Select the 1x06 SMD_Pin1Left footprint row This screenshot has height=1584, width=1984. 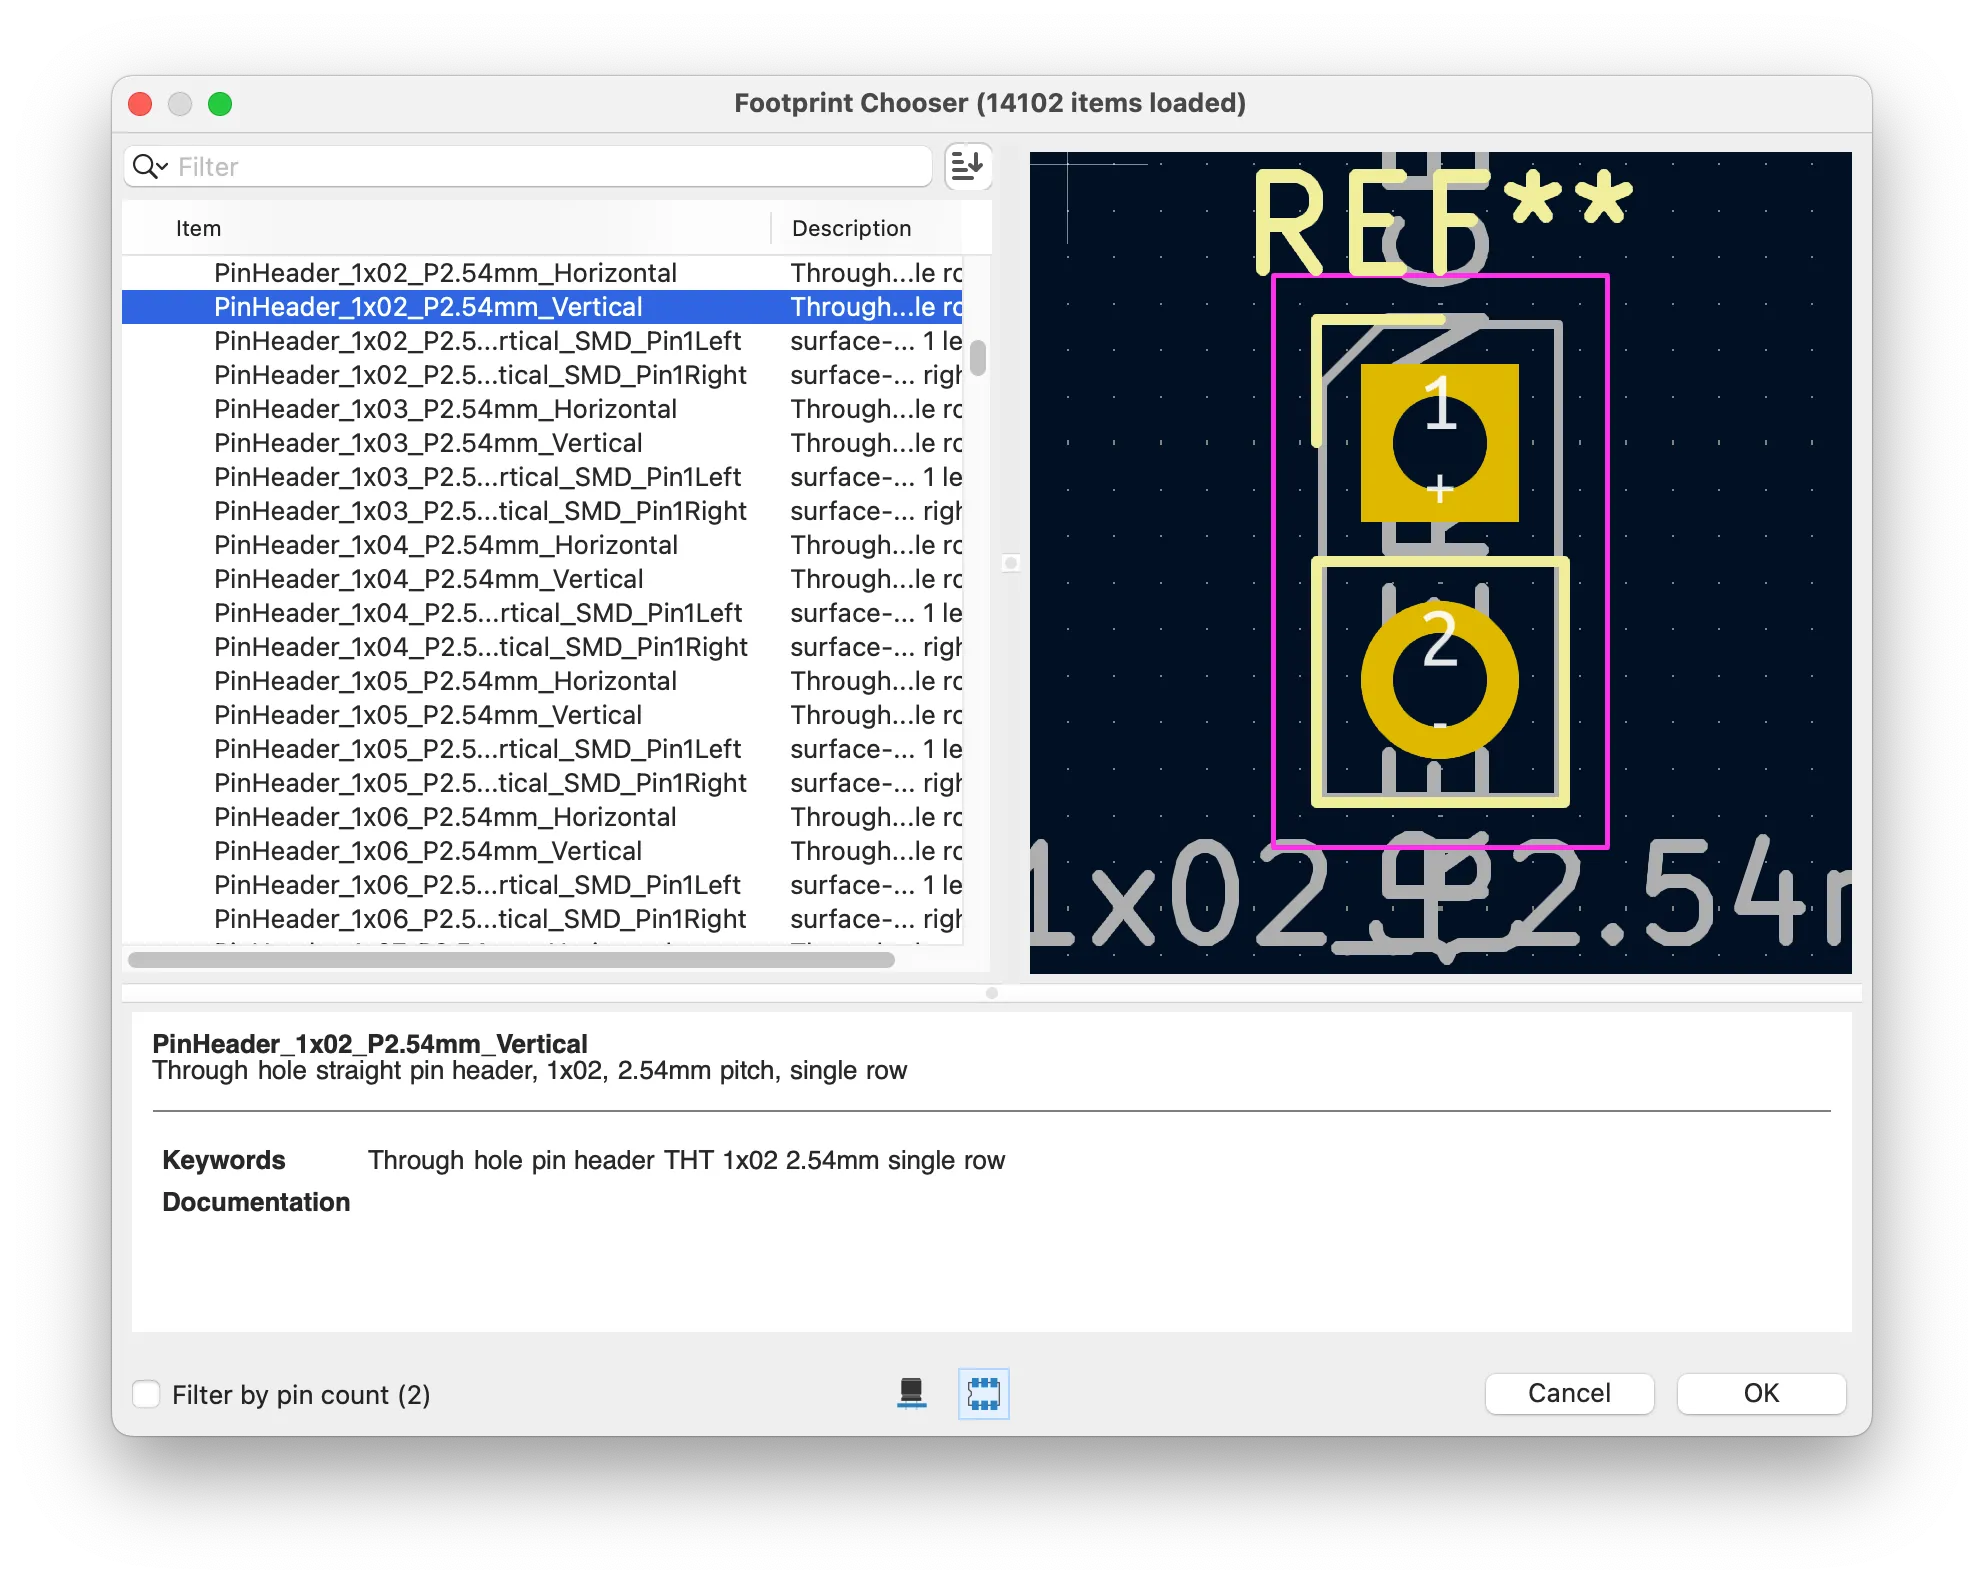pos(542,885)
